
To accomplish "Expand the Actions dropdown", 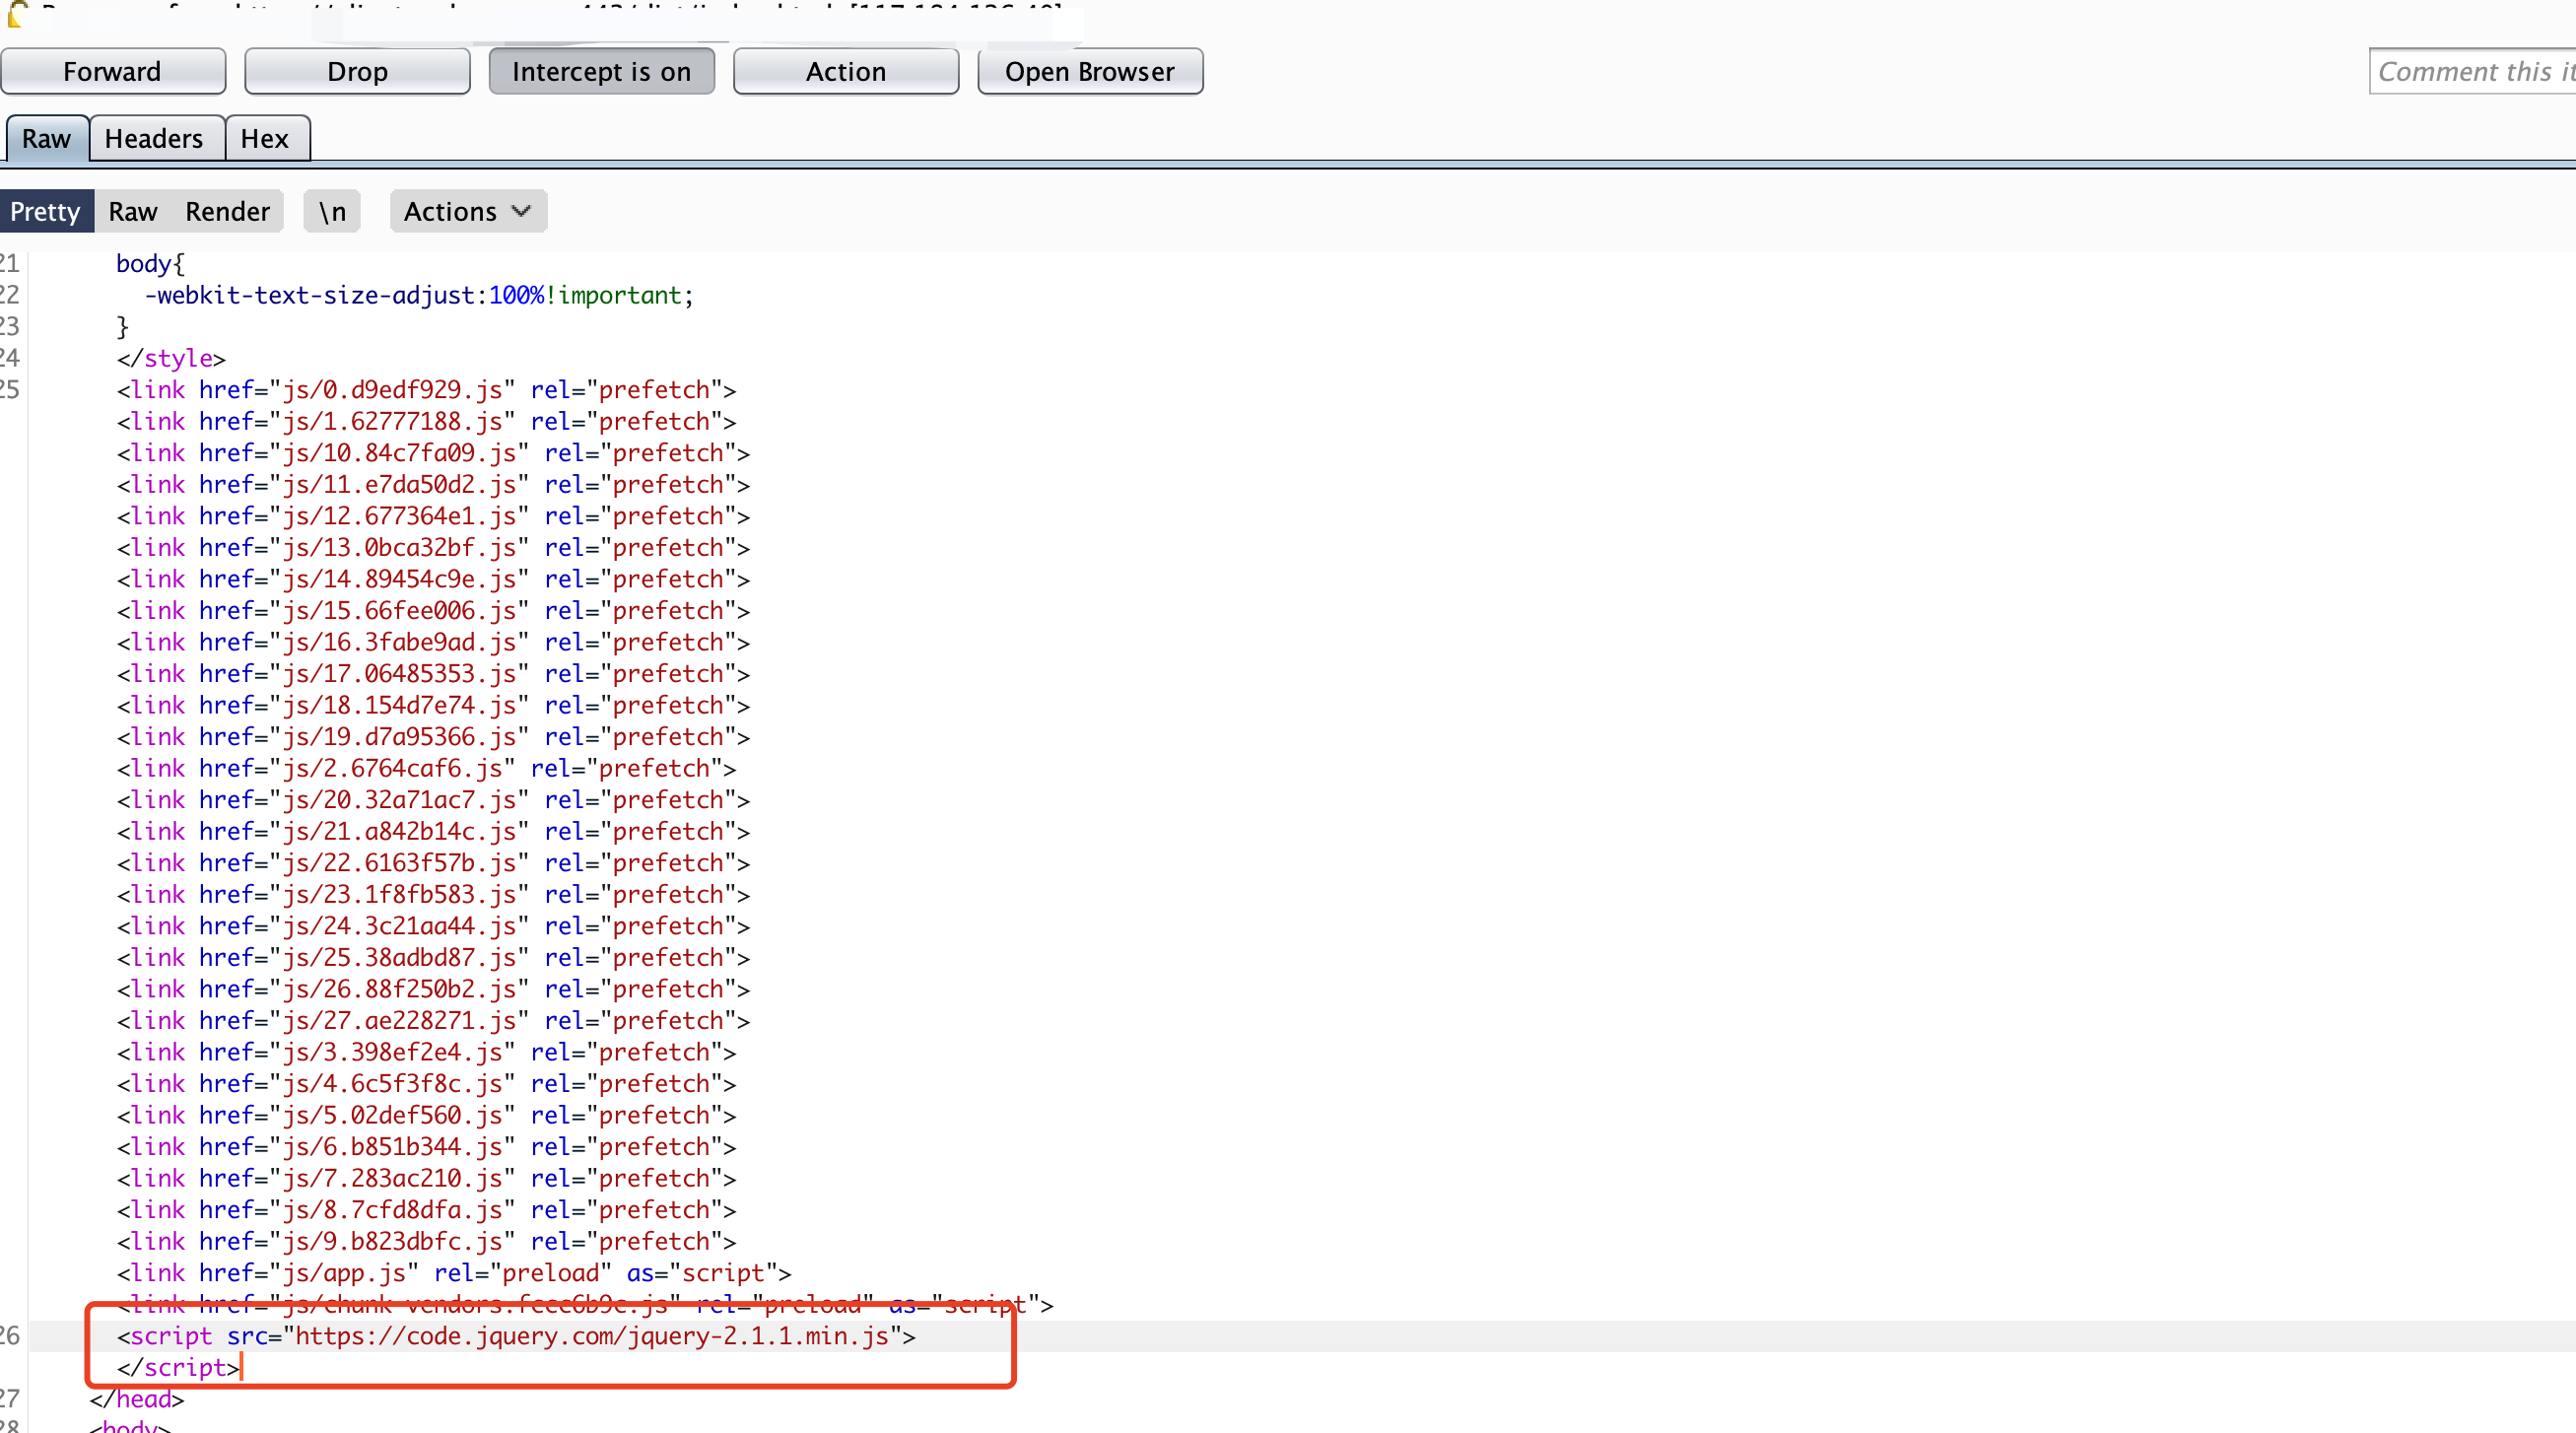I will pos(451,212).
